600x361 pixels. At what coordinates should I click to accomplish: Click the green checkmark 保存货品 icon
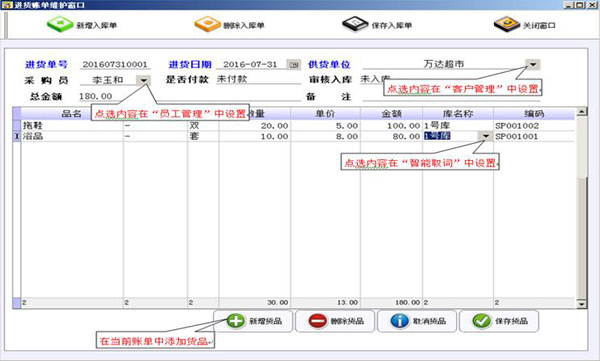tap(481, 321)
